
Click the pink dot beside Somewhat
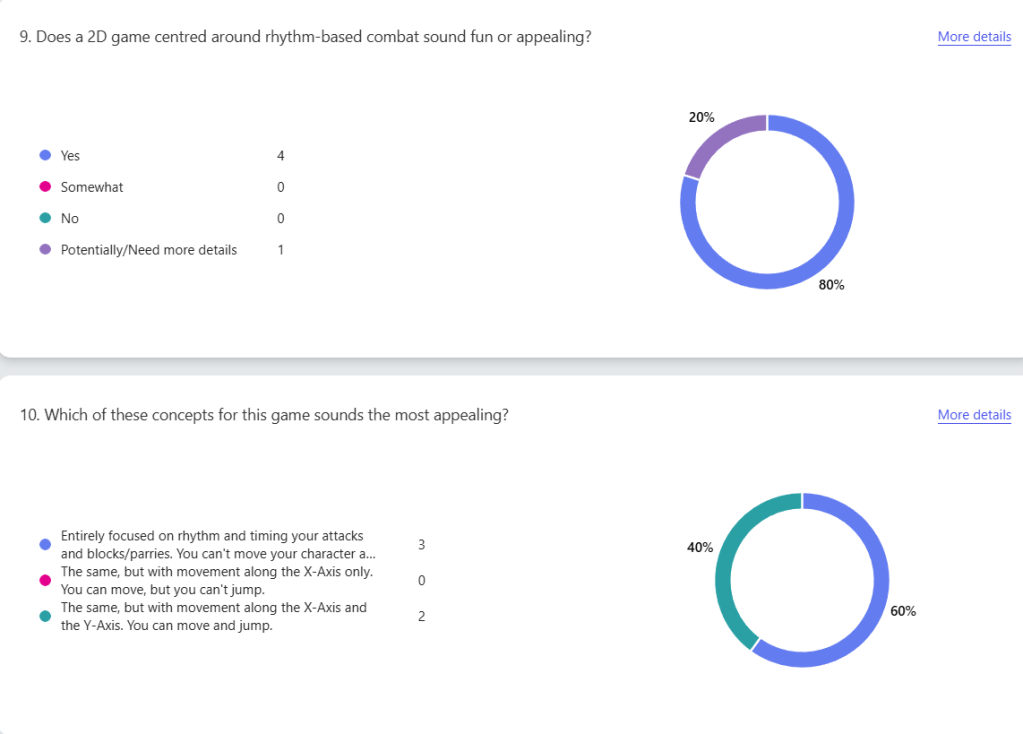pyautogui.click(x=45, y=187)
